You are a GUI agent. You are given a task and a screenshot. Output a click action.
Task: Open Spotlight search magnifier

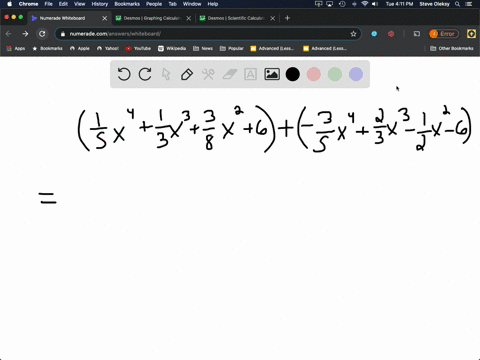point(458,4)
